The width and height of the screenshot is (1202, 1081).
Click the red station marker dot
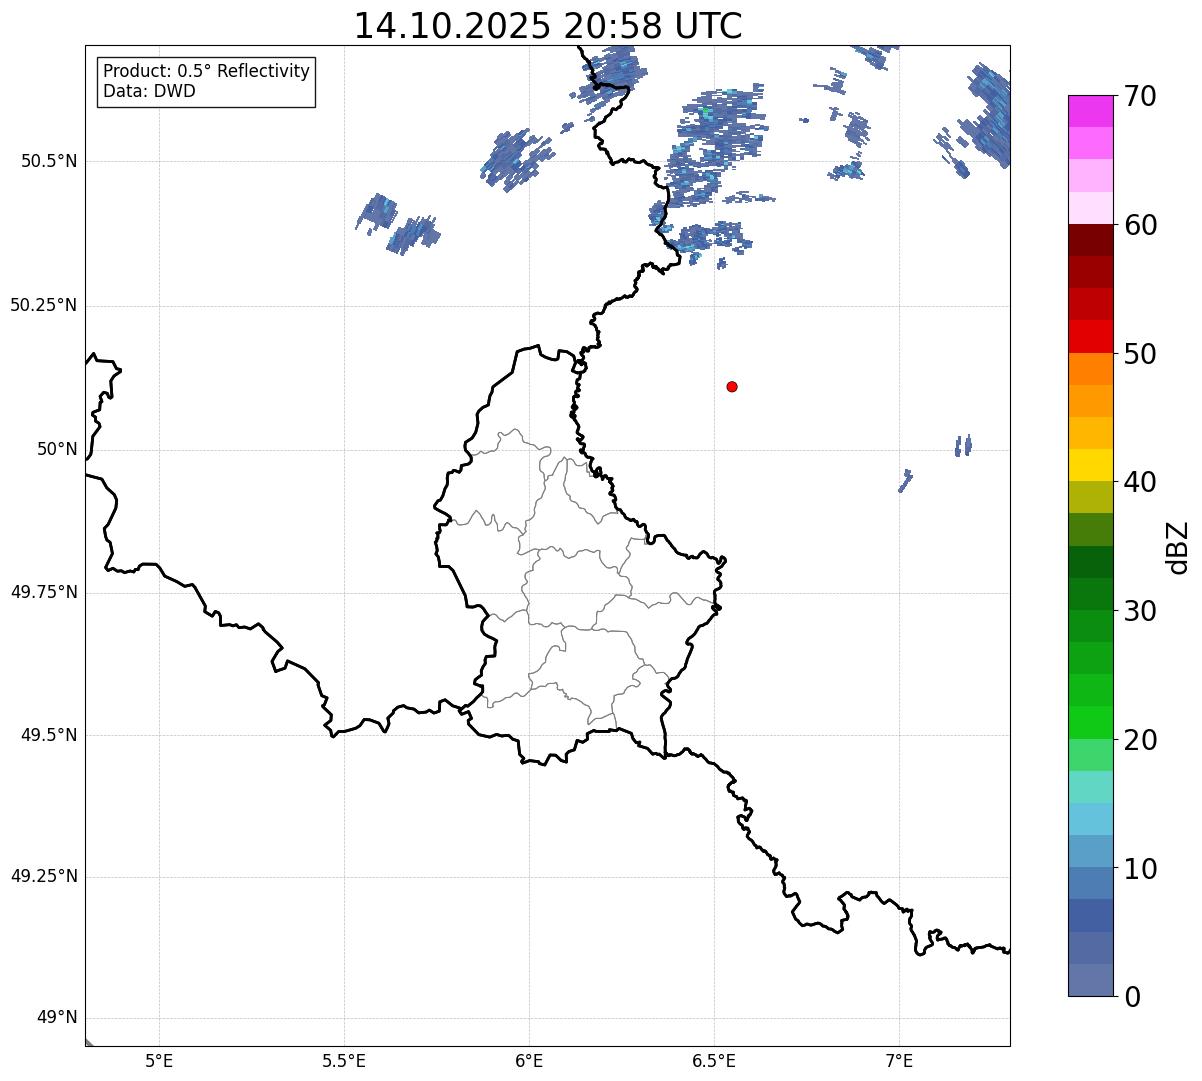(x=732, y=386)
